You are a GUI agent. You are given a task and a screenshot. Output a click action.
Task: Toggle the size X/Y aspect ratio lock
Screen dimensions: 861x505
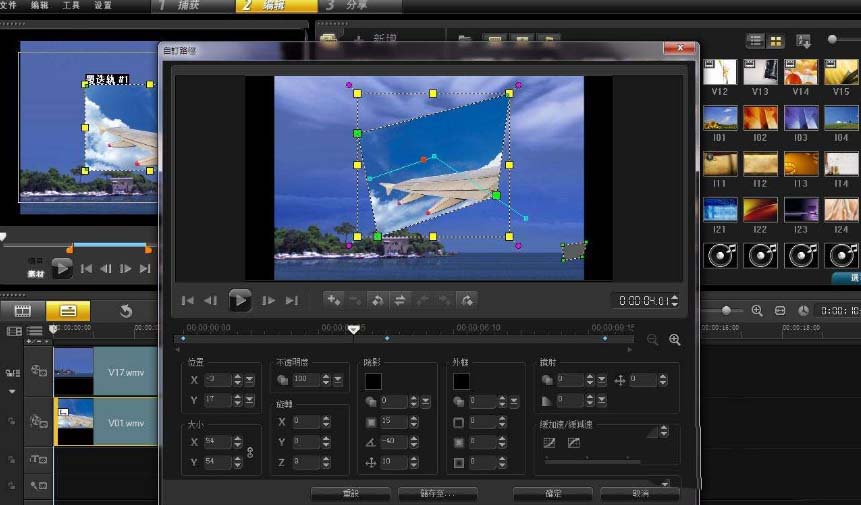[x=250, y=452]
